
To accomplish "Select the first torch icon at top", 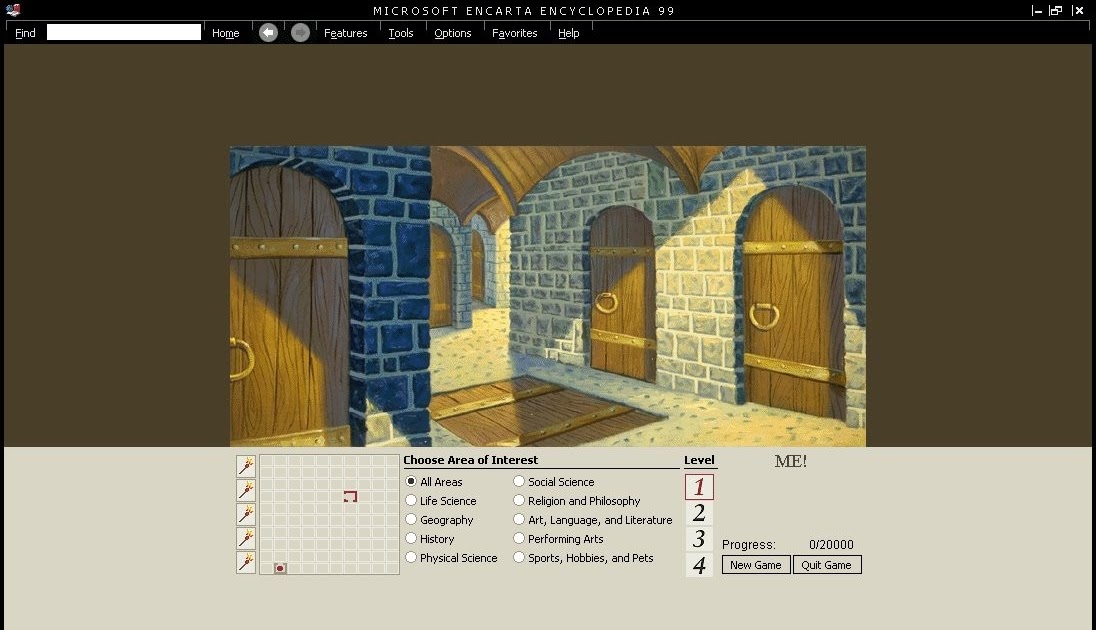I will pyautogui.click(x=246, y=466).
